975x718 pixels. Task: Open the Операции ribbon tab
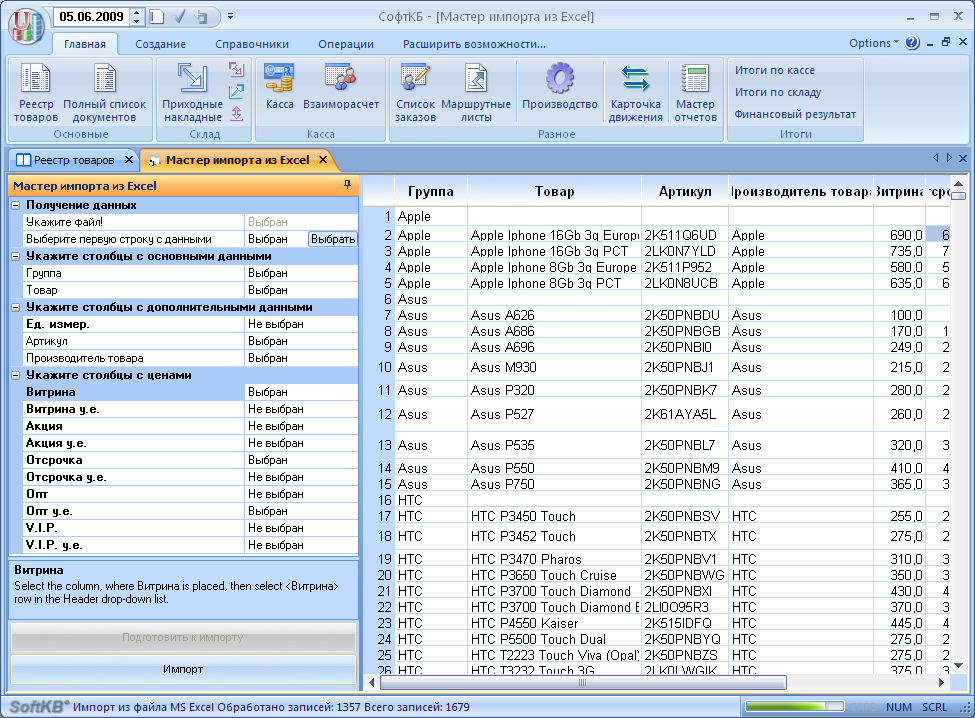(x=346, y=44)
